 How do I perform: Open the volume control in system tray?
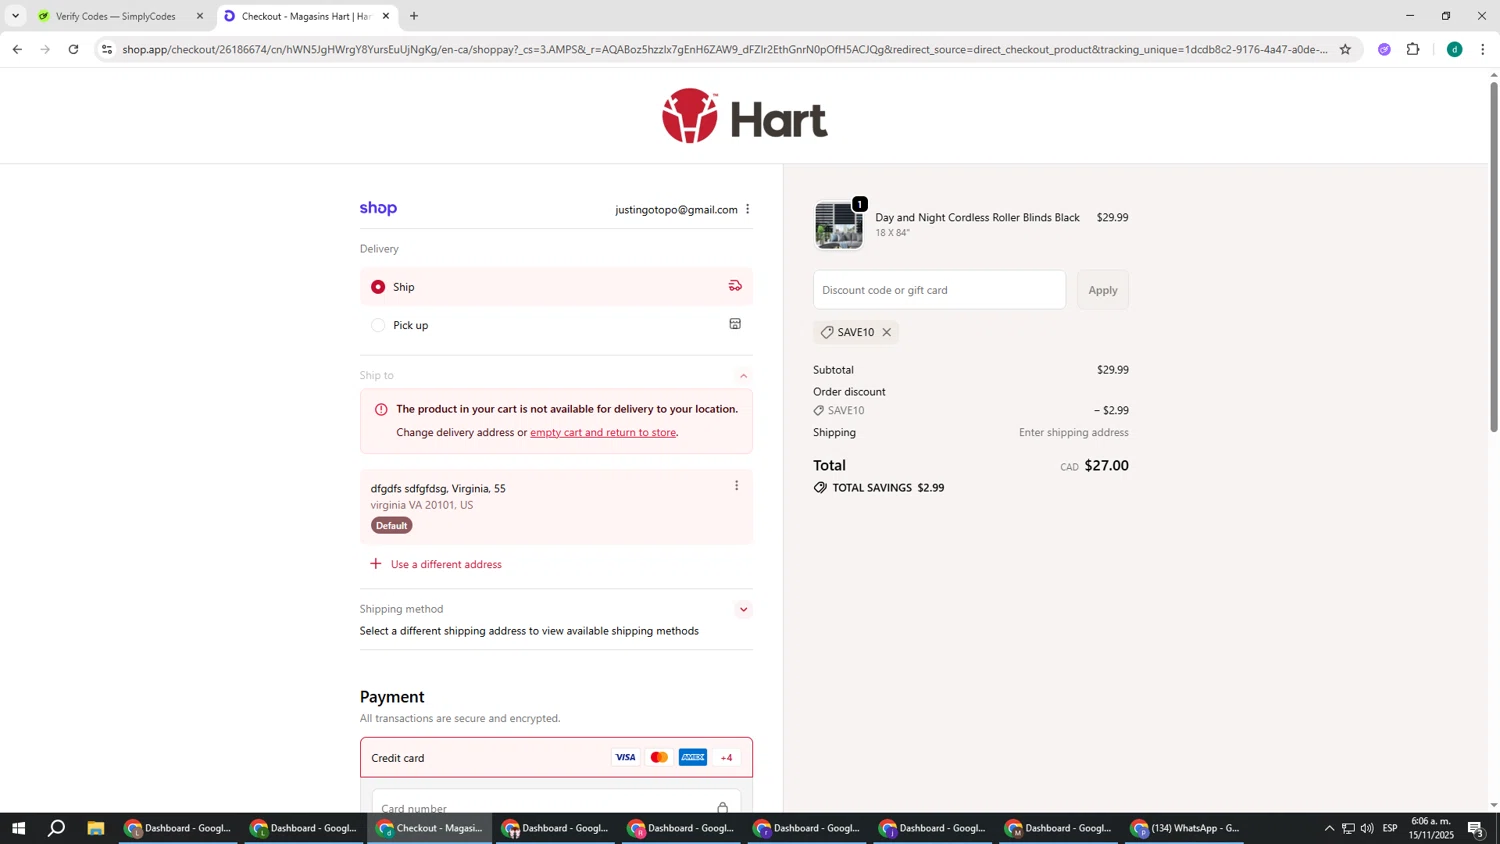pyautogui.click(x=1367, y=828)
